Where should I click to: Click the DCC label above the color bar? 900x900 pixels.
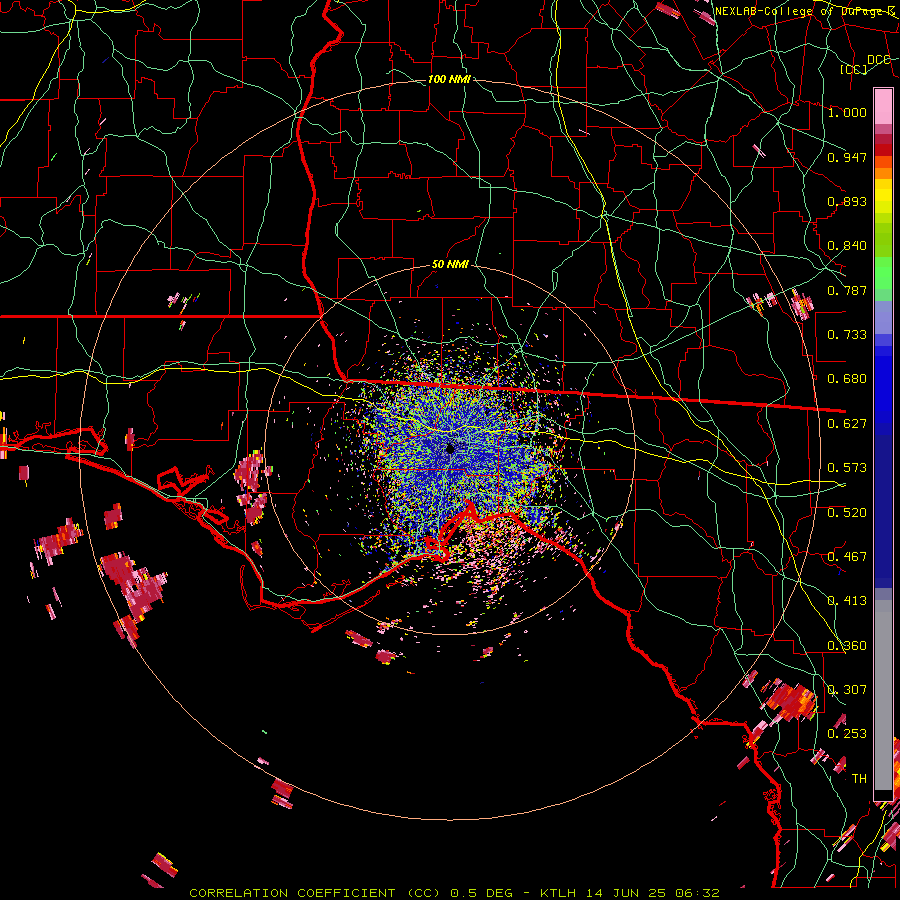click(878, 60)
